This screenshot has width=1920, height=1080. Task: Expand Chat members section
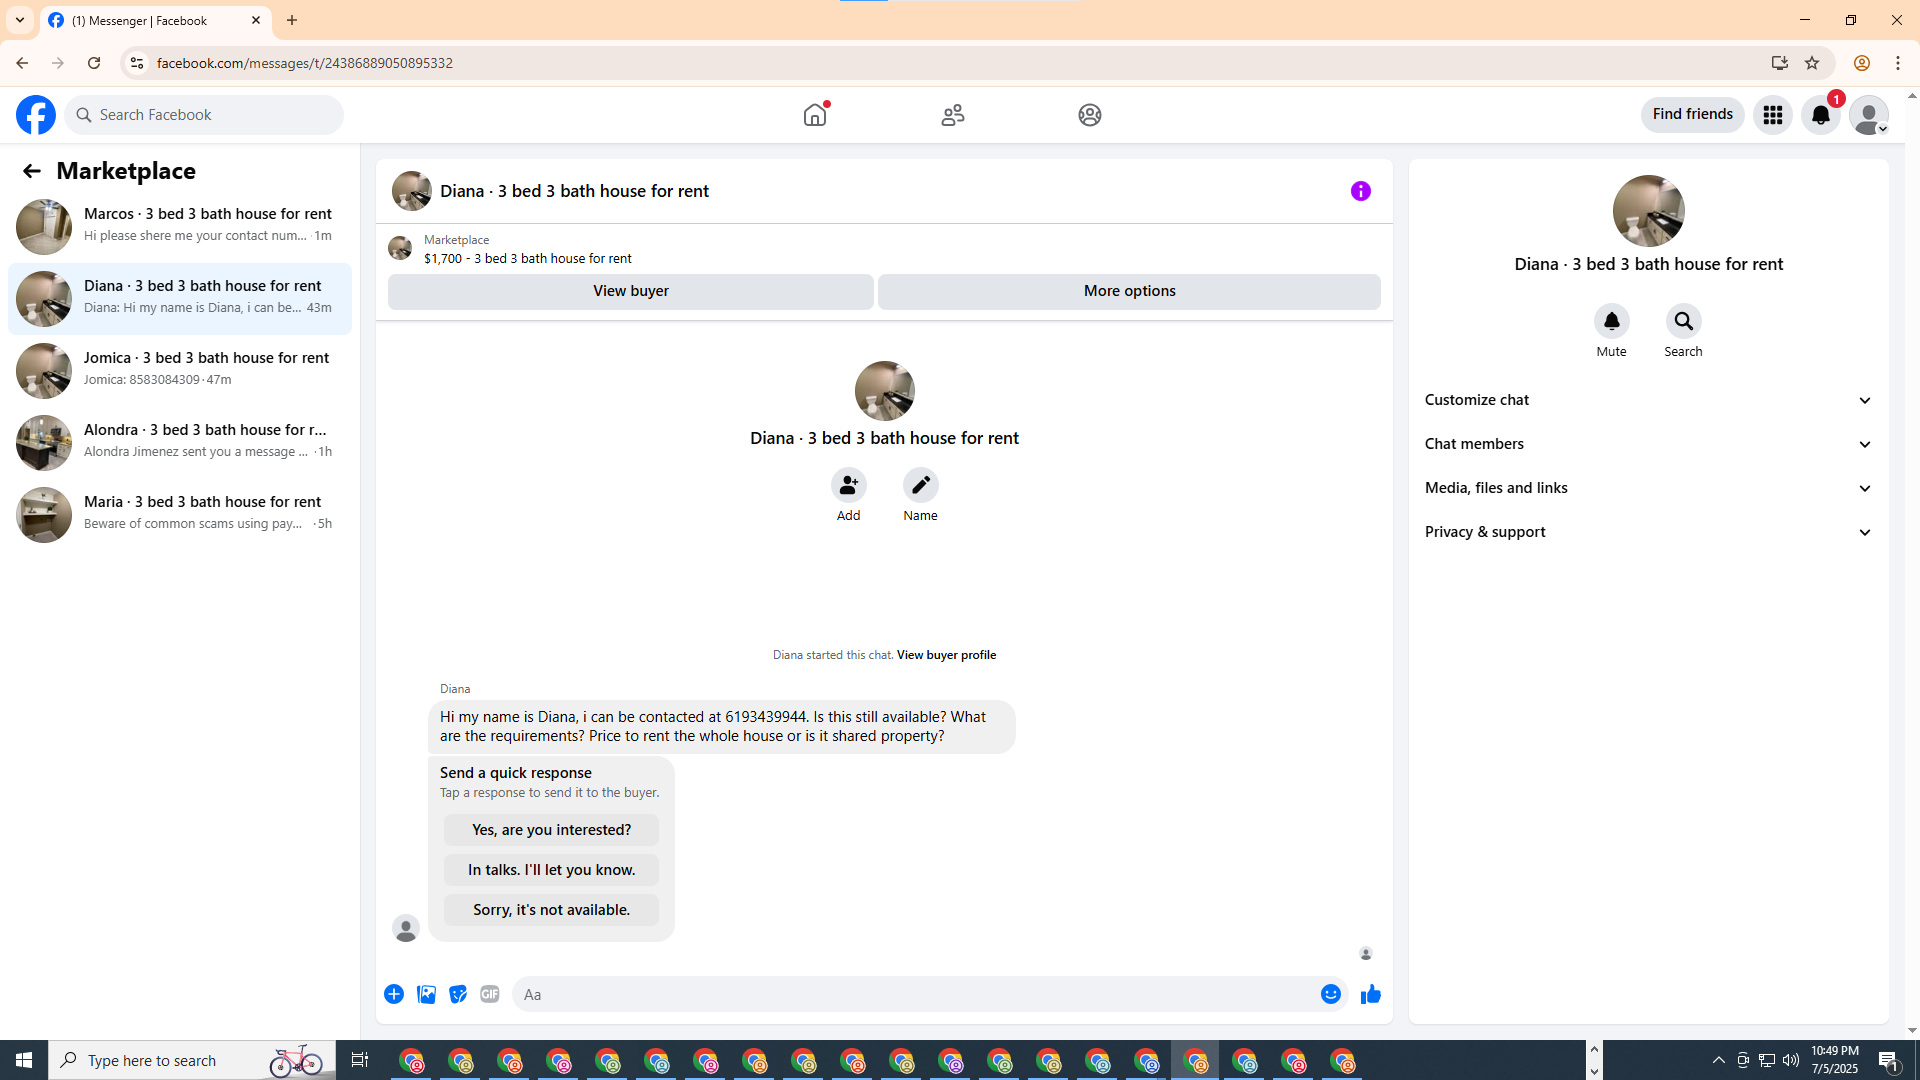click(1648, 444)
